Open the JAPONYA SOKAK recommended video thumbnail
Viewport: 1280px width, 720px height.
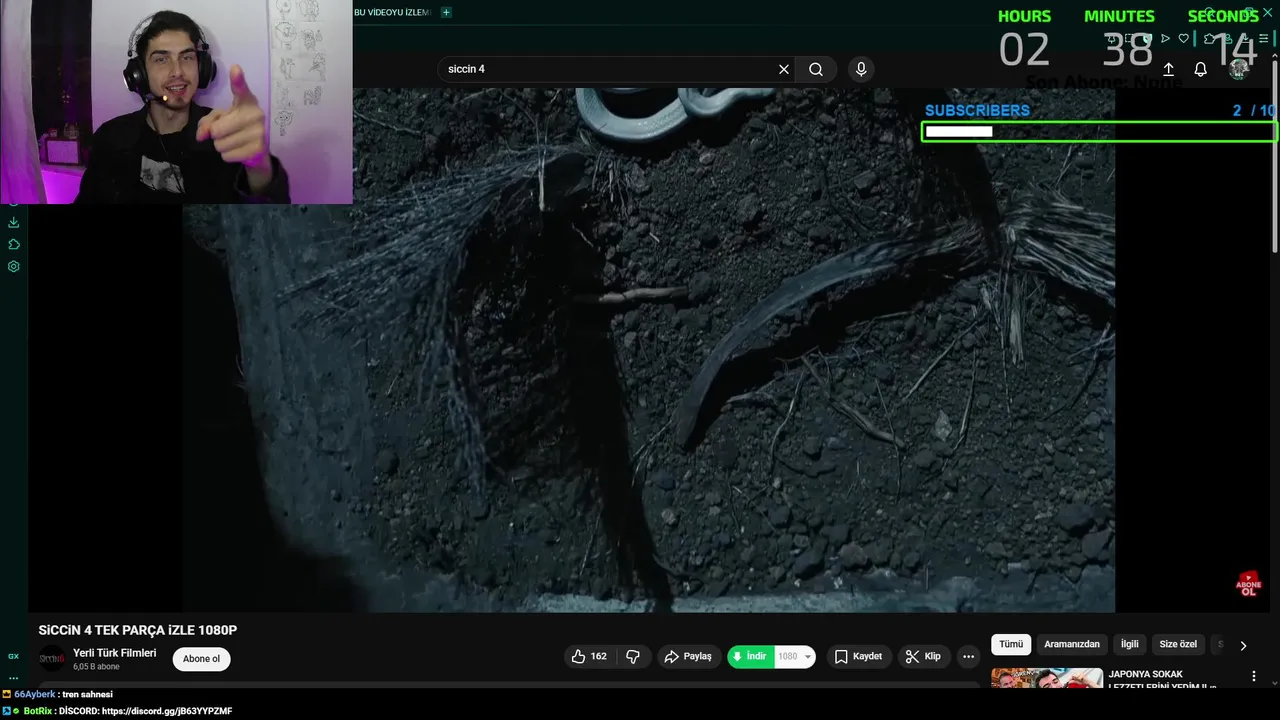1047,678
